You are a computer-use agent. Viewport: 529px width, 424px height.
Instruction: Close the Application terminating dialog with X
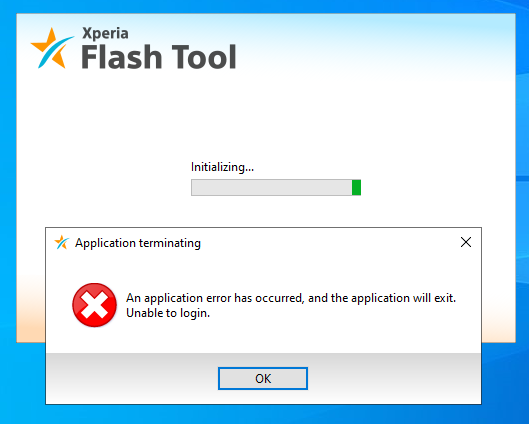coord(466,242)
